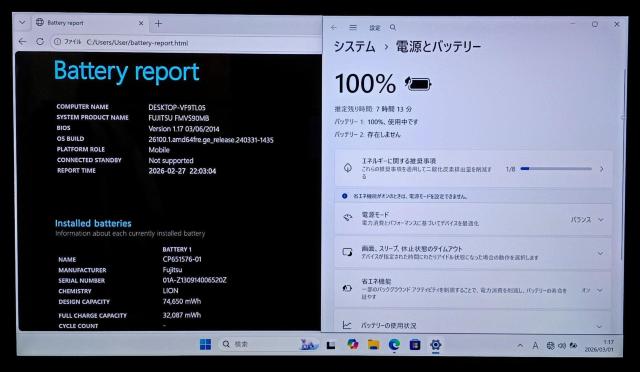Open the browser tab list chevron
The width and height of the screenshot is (640, 372).
[22, 23]
